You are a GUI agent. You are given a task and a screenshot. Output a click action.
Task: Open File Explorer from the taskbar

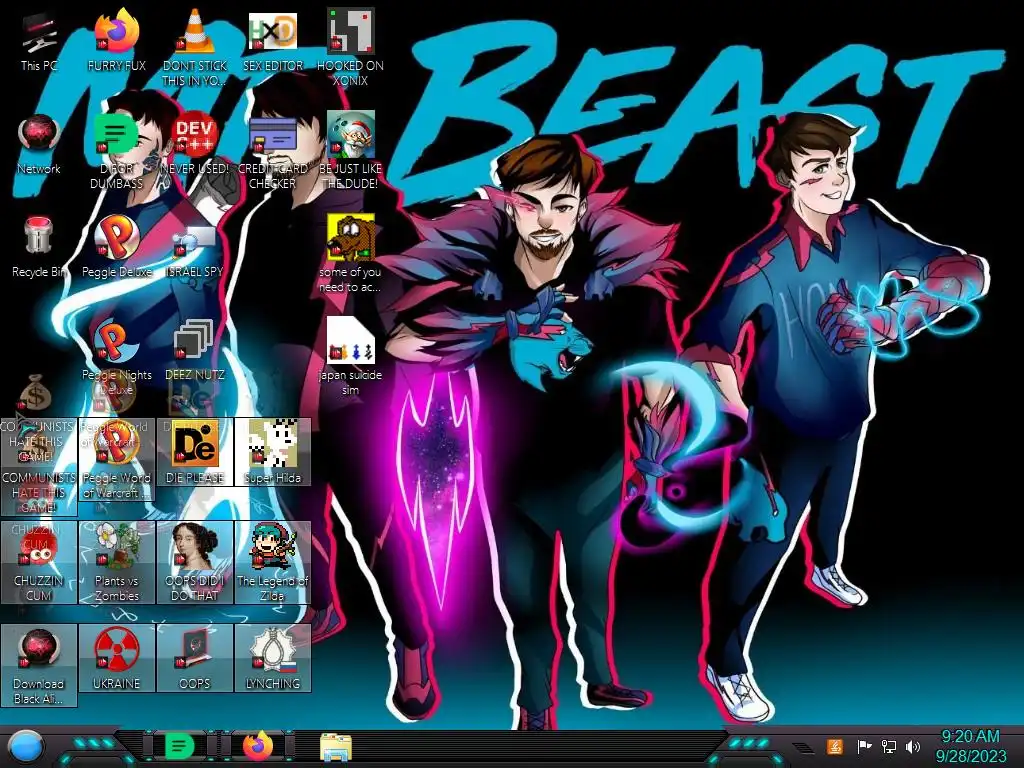click(x=336, y=747)
